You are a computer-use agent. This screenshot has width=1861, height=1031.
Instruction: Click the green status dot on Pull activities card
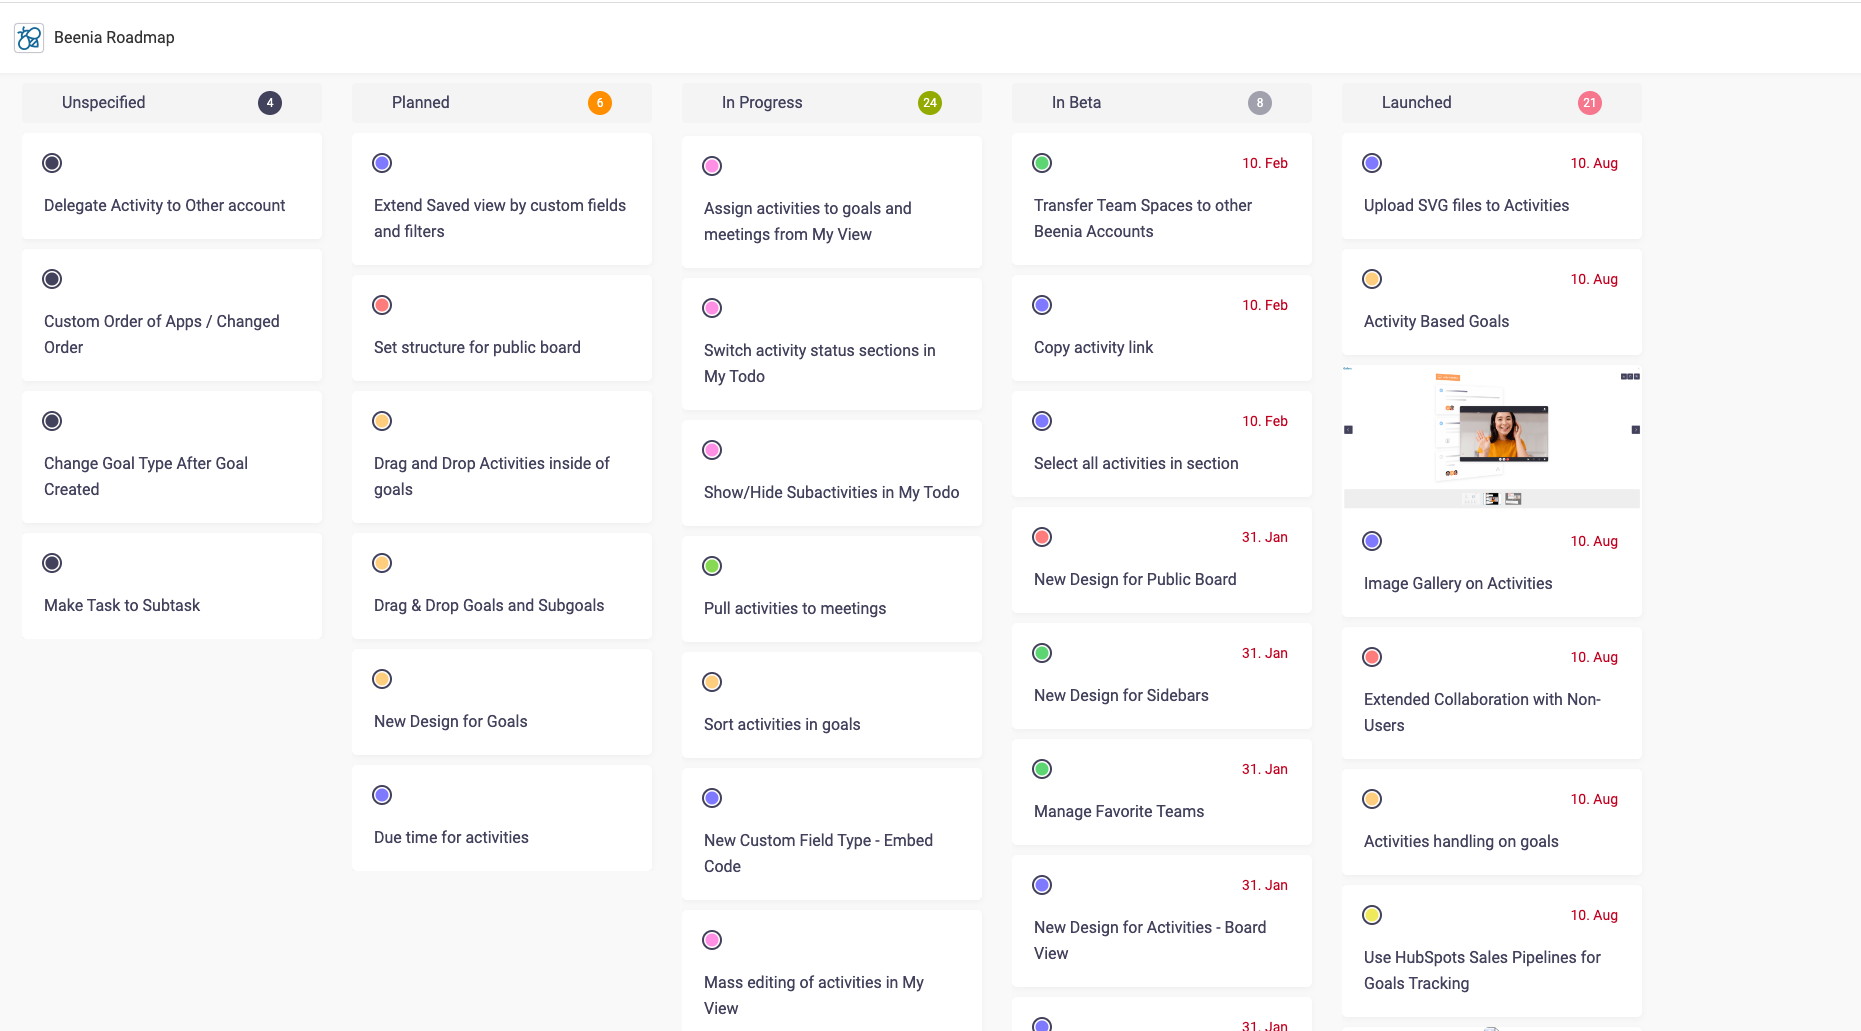[x=712, y=566]
